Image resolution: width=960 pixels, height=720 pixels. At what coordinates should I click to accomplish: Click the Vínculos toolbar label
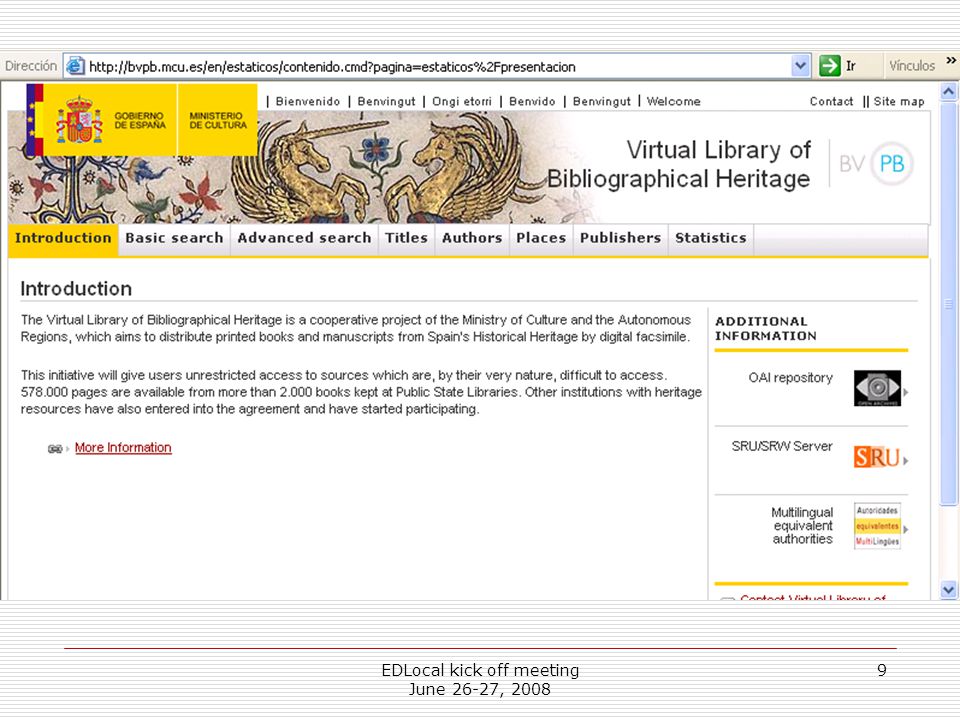[x=912, y=66]
